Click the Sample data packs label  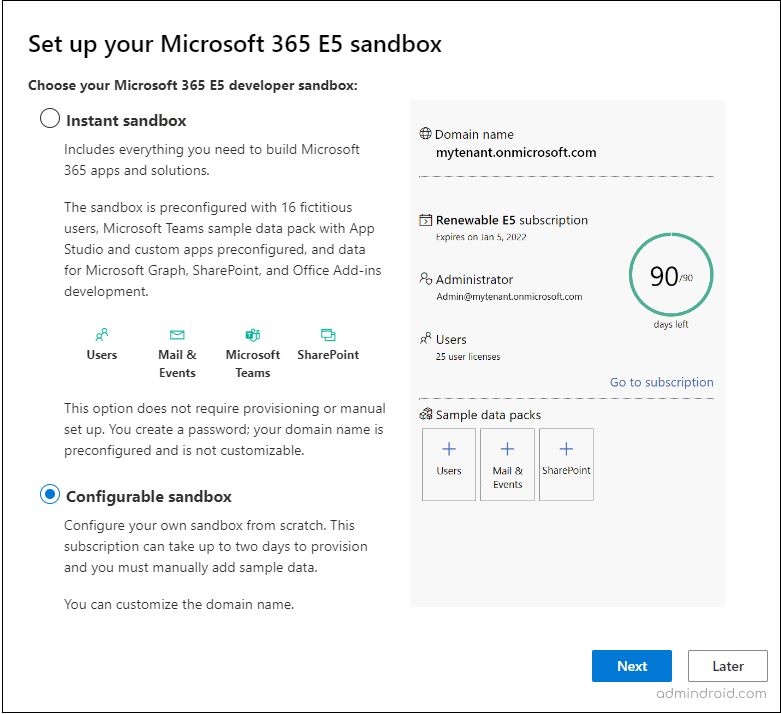point(488,415)
